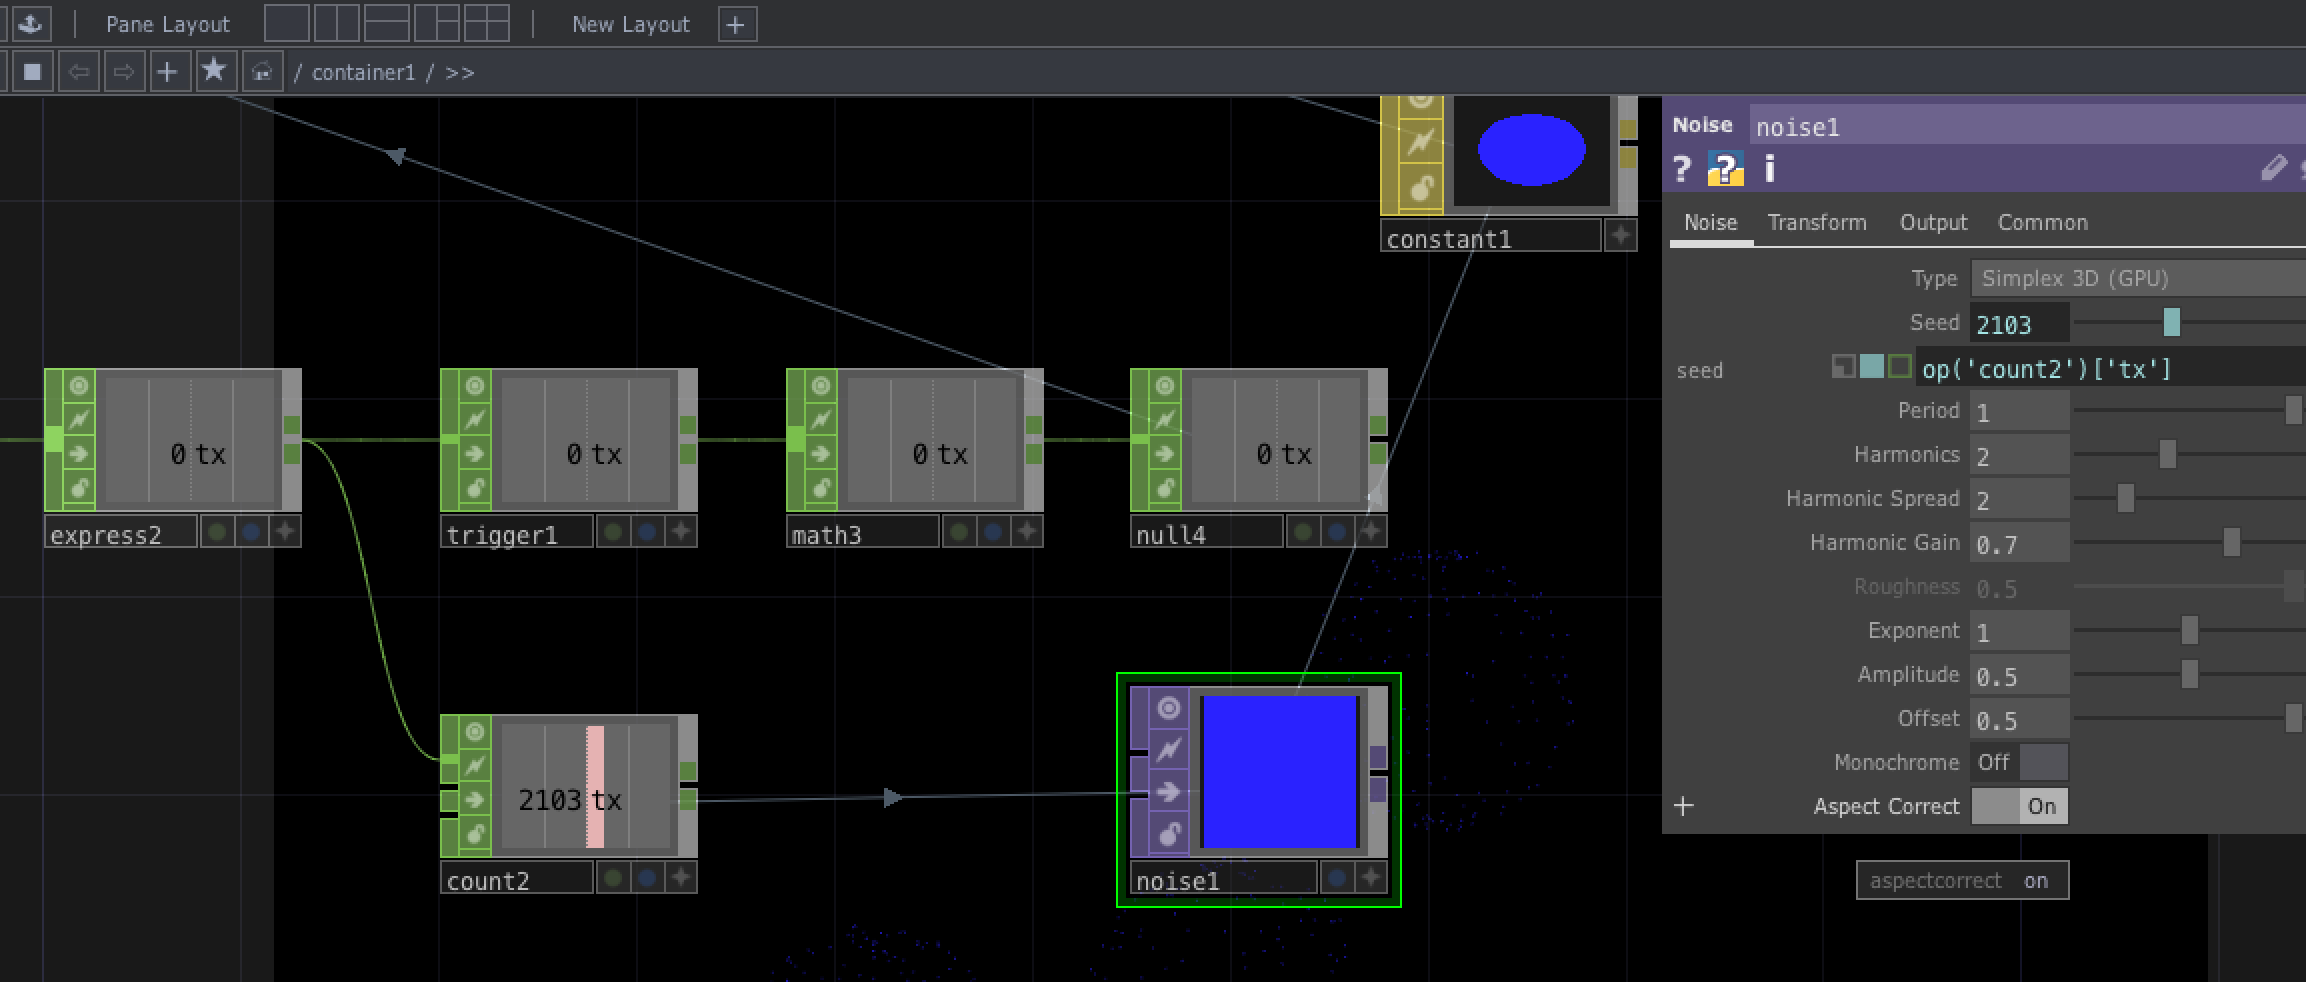Toggle the Monochrome parameter switch
This screenshot has width=2306, height=982.
[2018, 762]
